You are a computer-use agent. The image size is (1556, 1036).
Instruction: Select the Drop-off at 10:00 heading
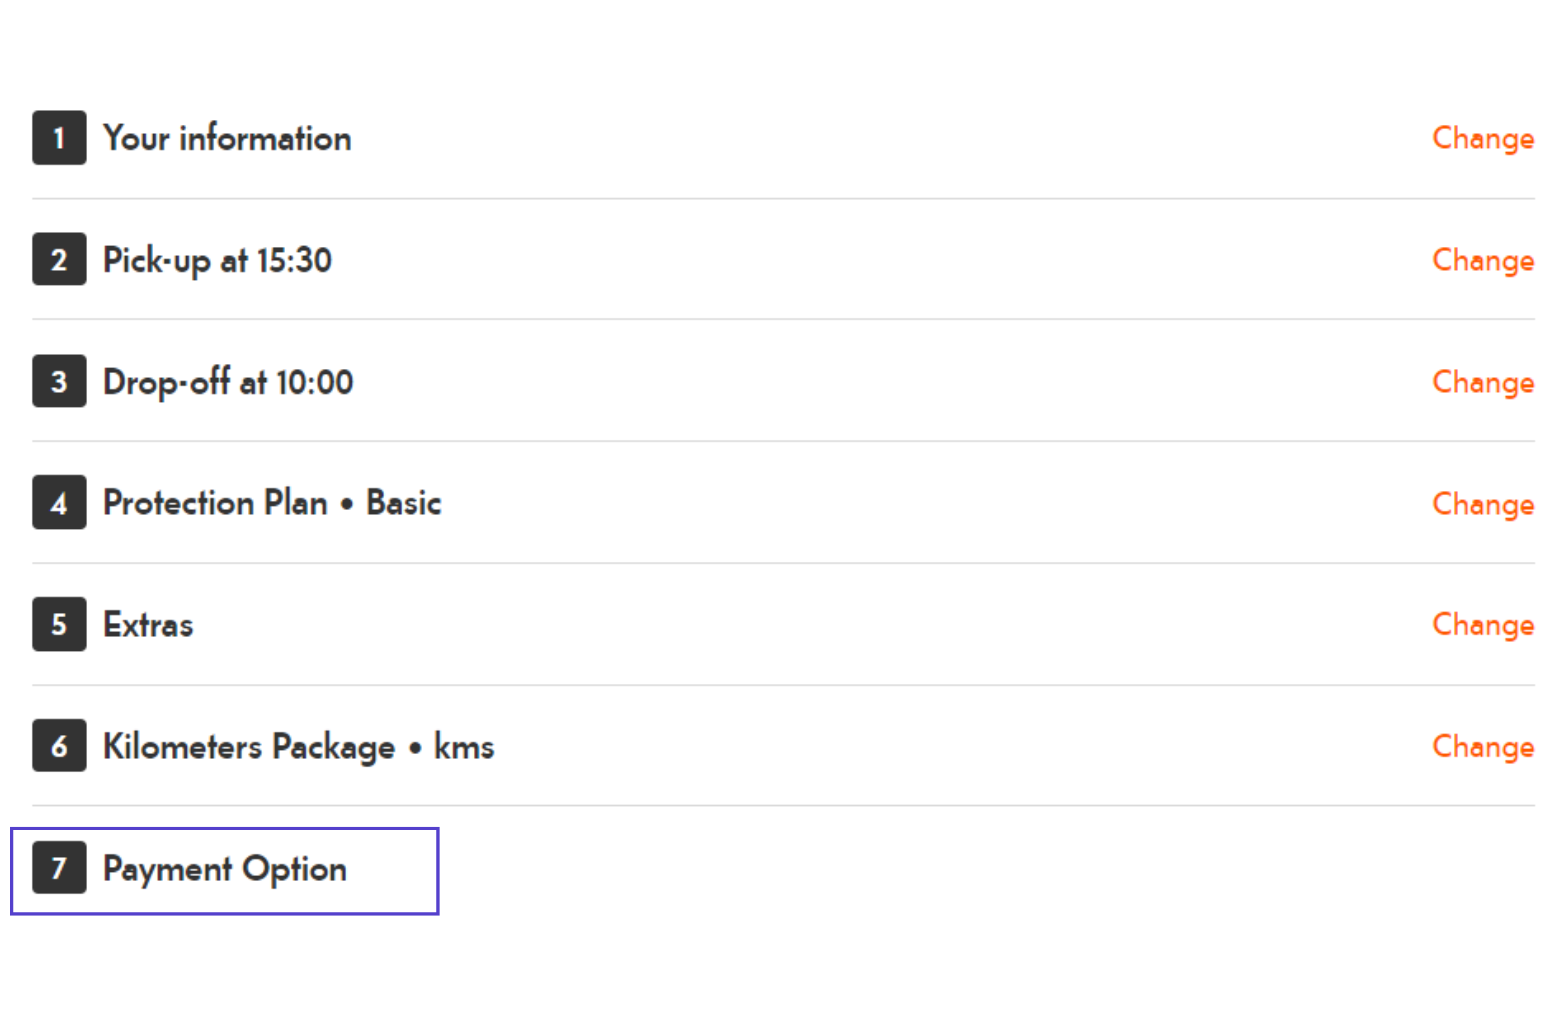228,382
